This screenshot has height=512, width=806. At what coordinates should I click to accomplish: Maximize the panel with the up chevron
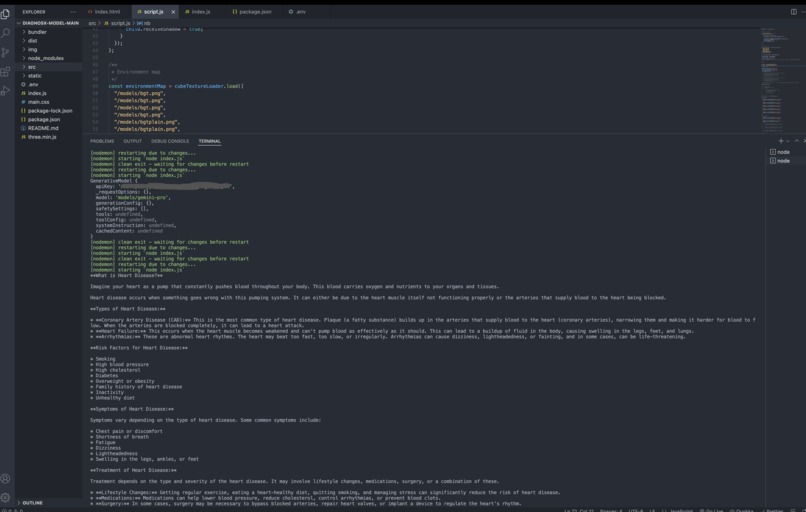click(797, 141)
